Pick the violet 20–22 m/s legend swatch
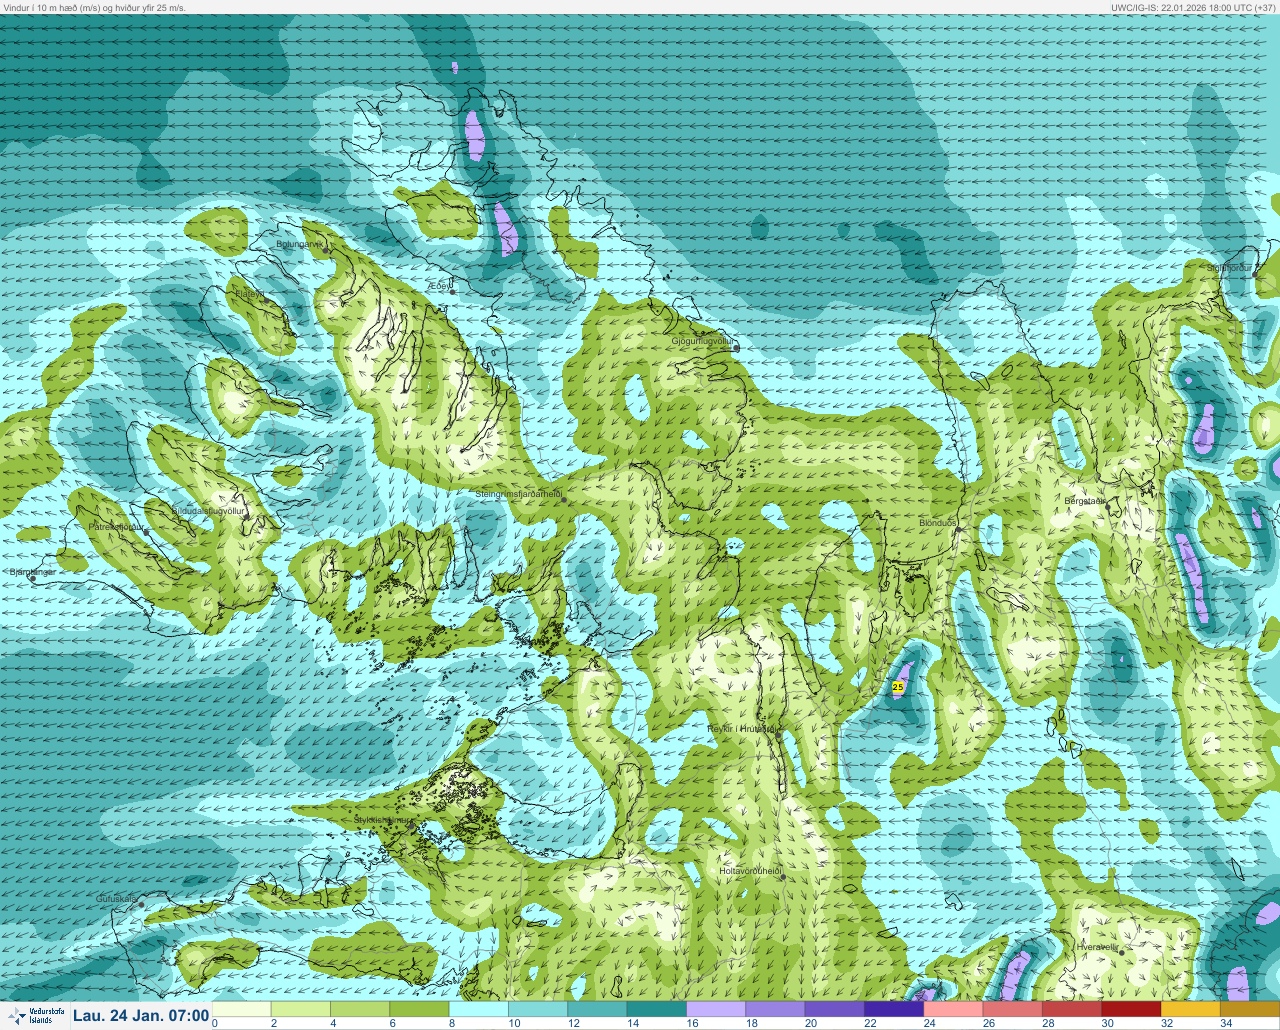1280x1030 pixels. pos(834,1009)
